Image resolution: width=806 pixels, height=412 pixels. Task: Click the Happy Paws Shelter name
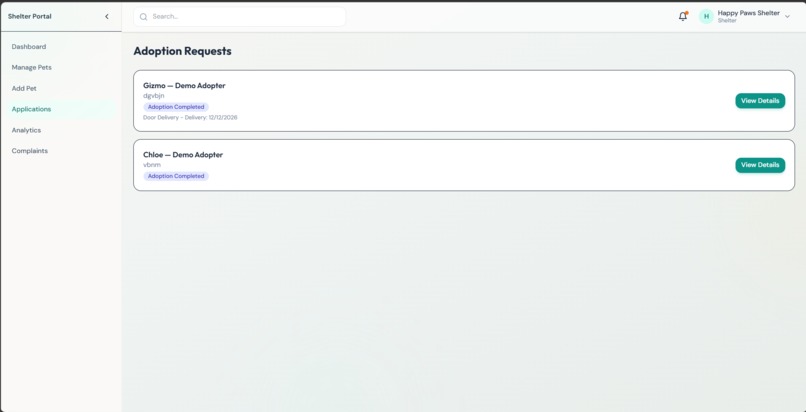click(748, 13)
